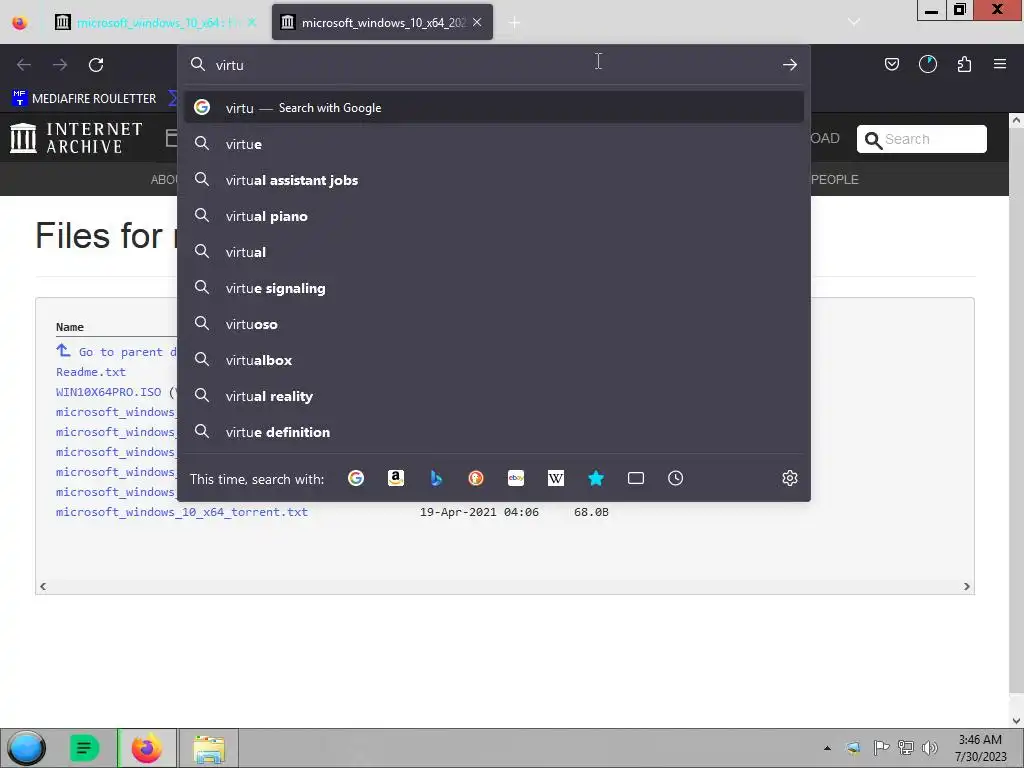This screenshot has width=1024, height=768.
Task: Open the Extensions puzzle icon
Action: click(964, 64)
